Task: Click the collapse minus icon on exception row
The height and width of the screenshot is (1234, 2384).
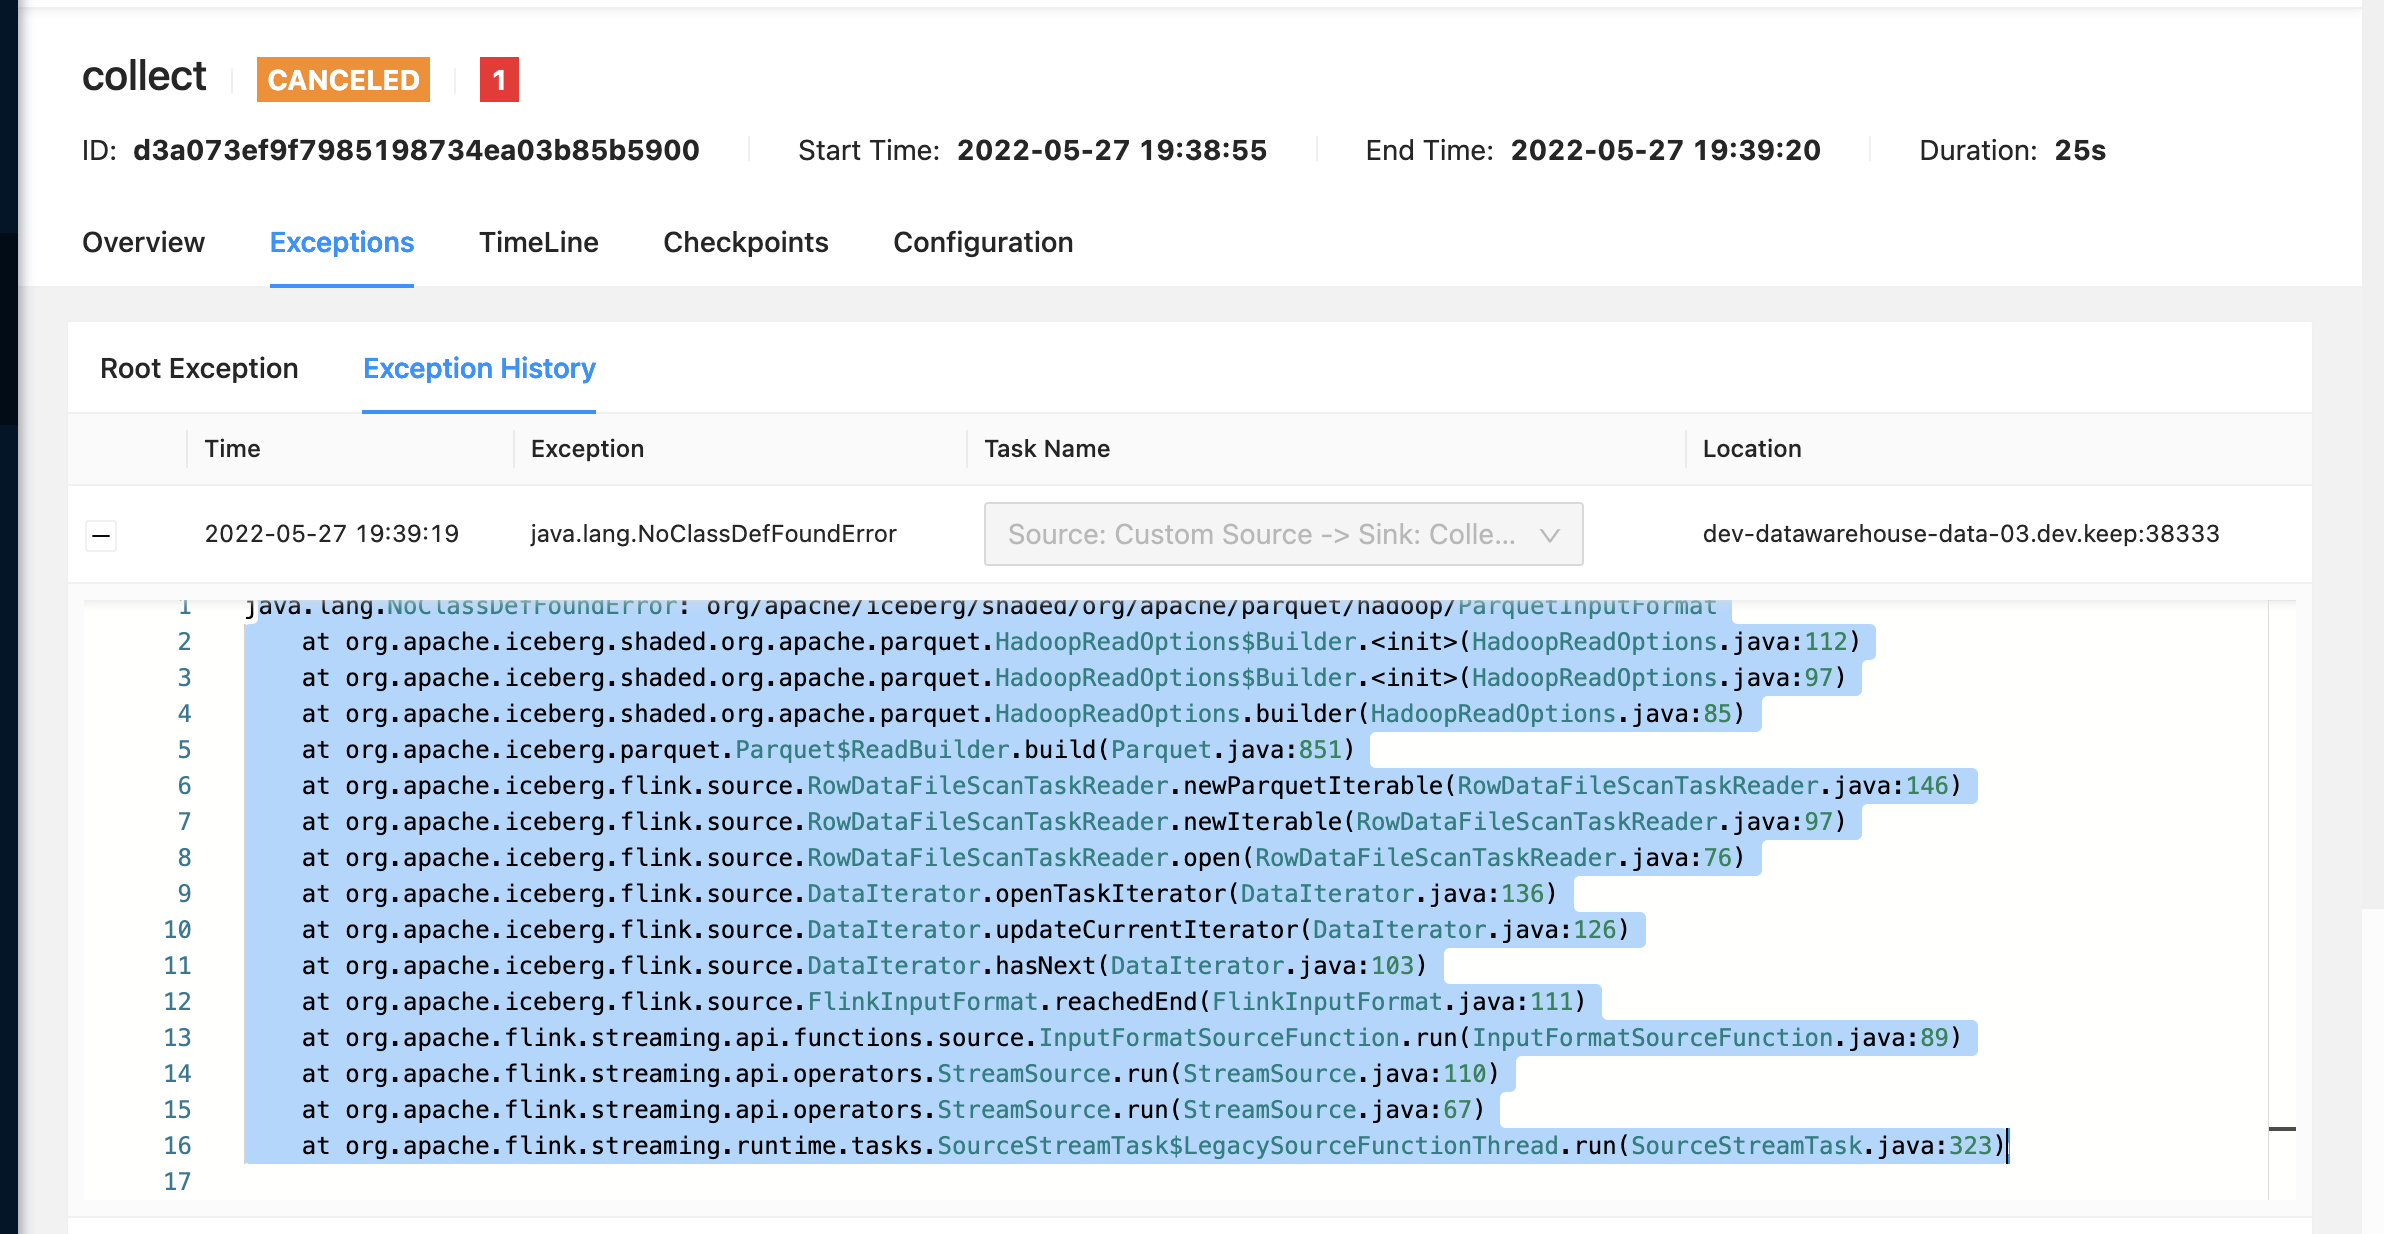Action: pyautogui.click(x=101, y=535)
